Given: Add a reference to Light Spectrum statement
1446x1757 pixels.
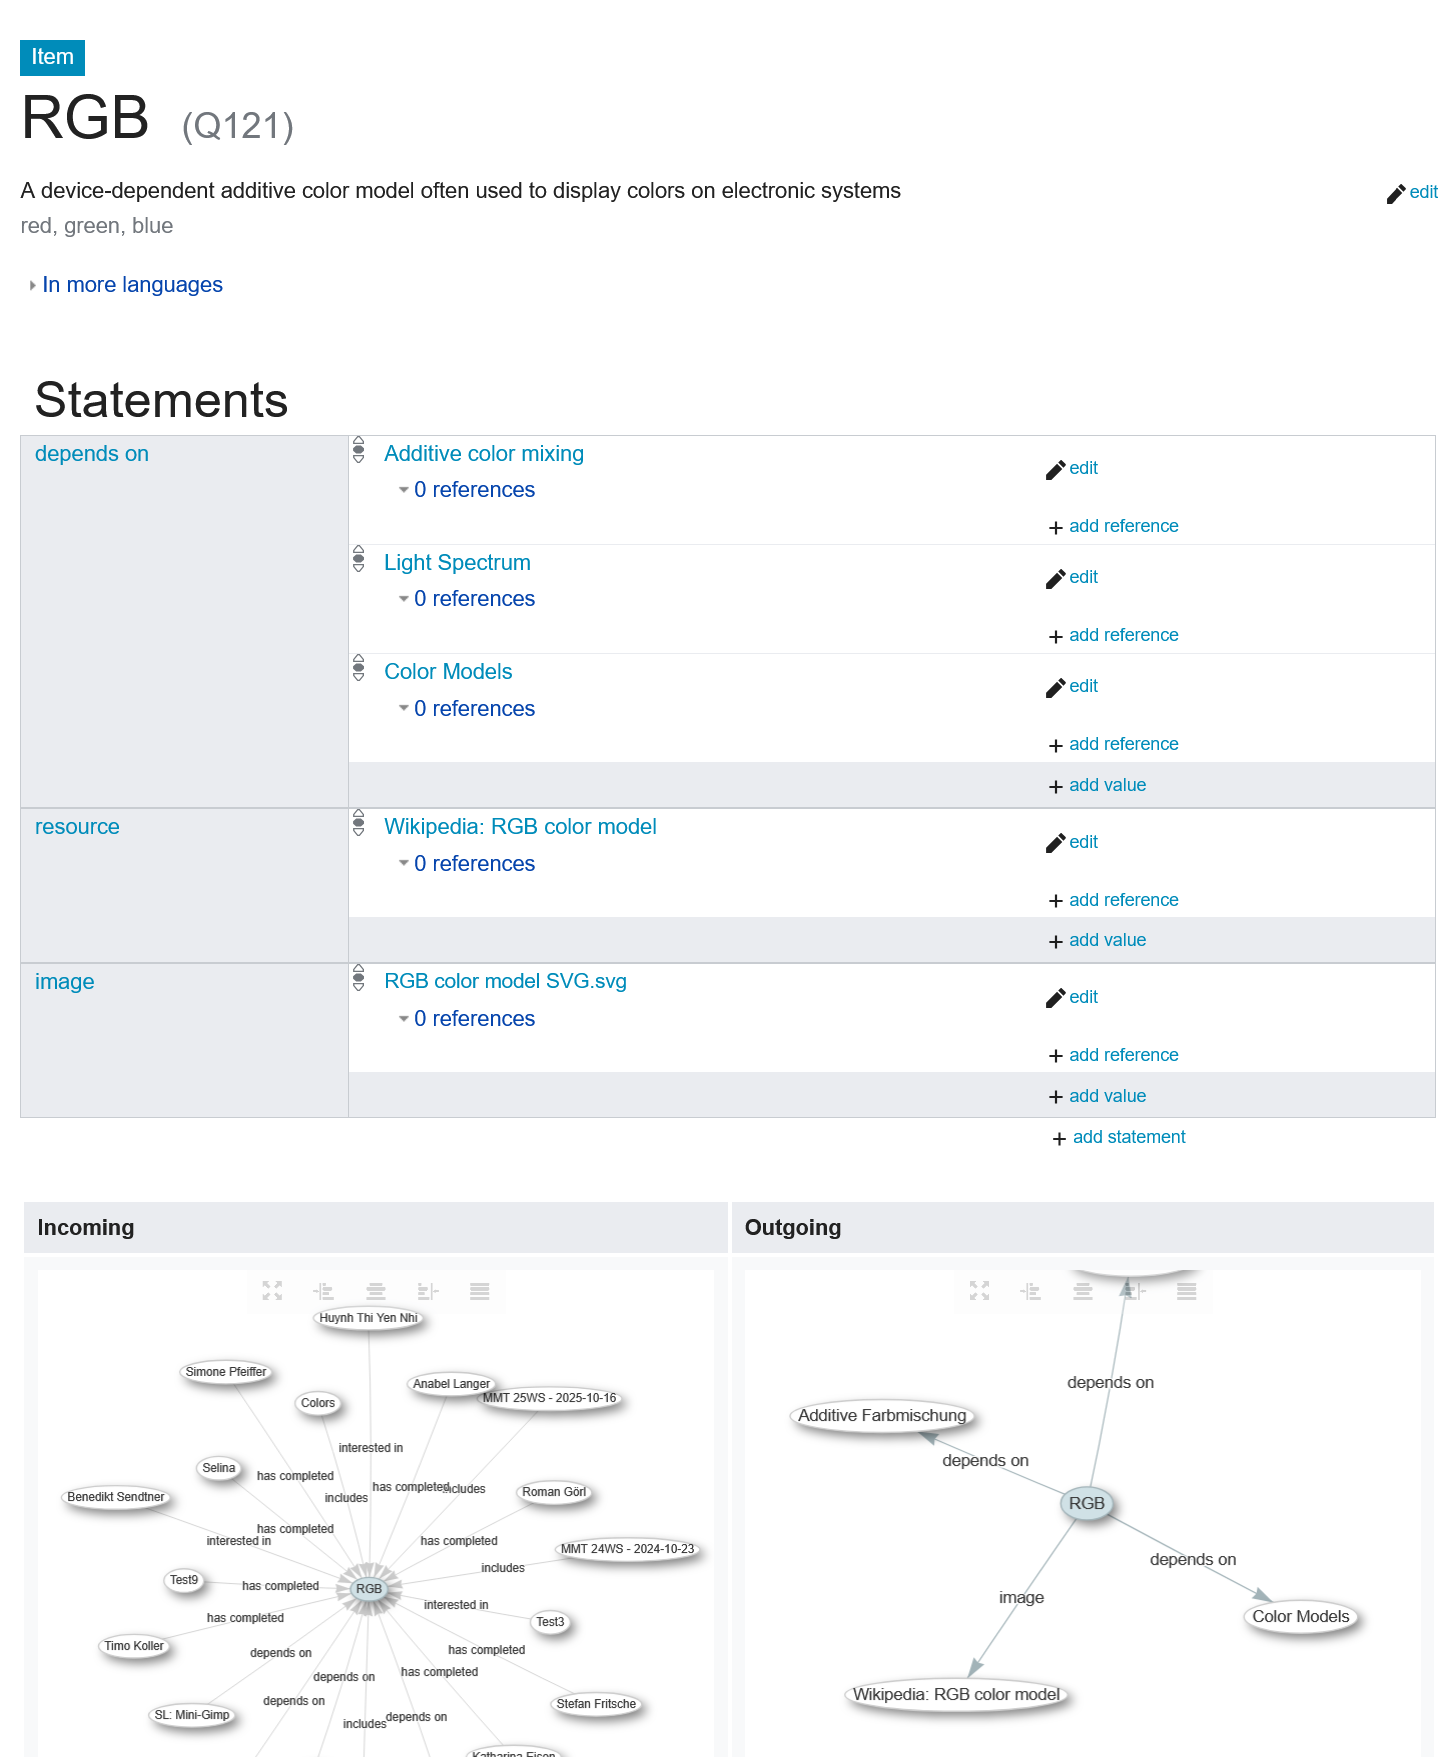Looking at the screenshot, I should click(x=1123, y=635).
